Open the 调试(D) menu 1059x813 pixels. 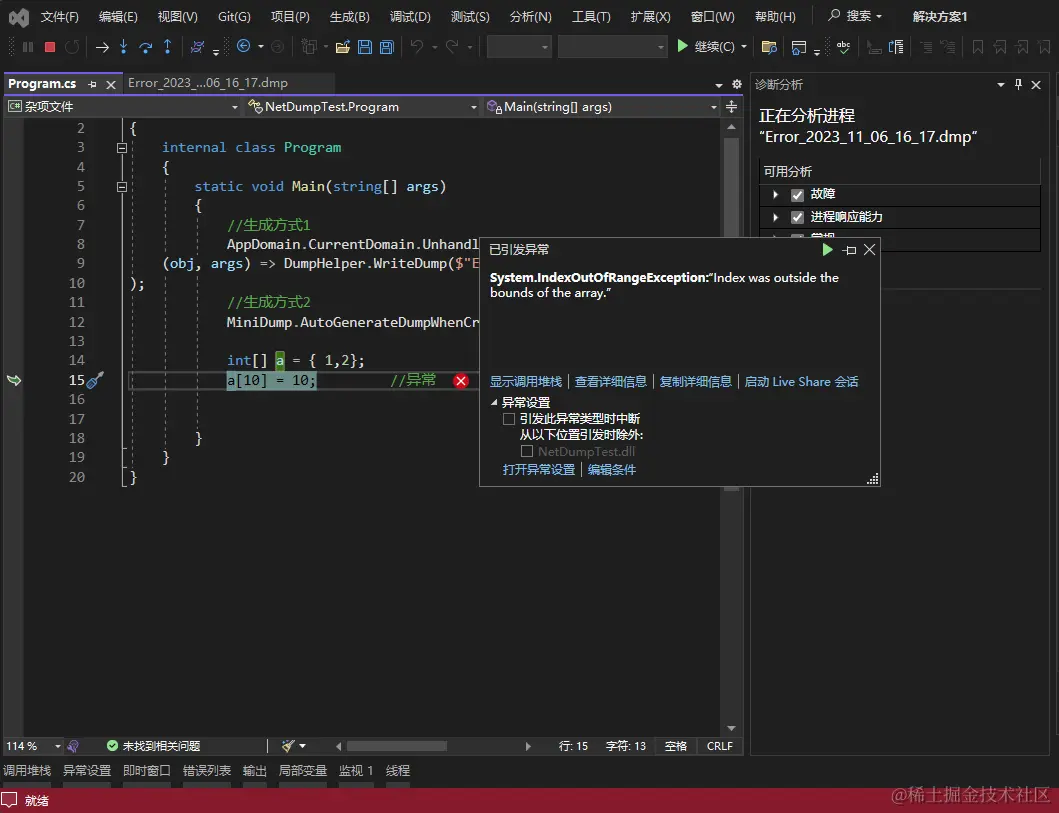click(x=410, y=17)
